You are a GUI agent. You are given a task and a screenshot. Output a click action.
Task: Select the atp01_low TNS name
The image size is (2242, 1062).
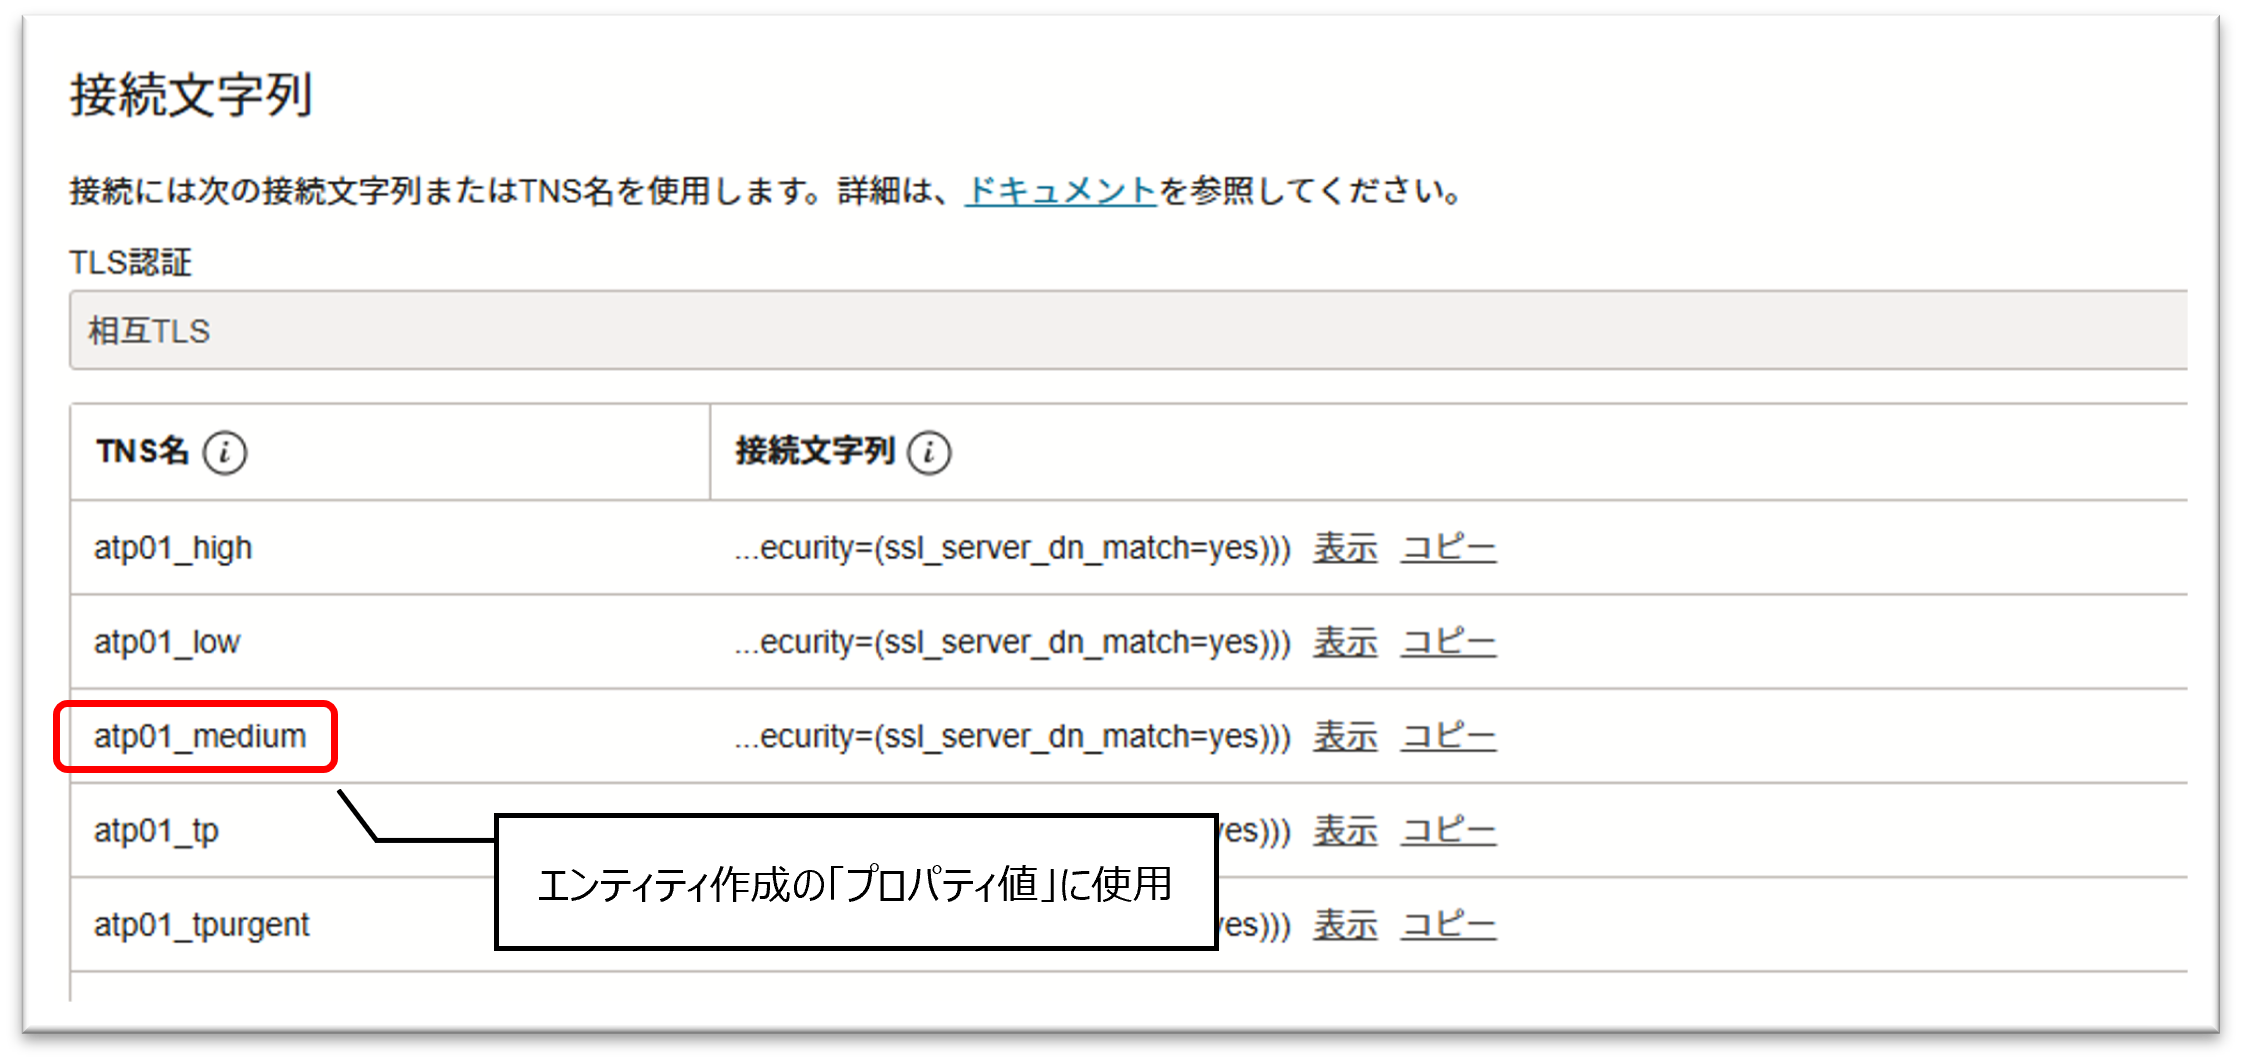coord(167,642)
